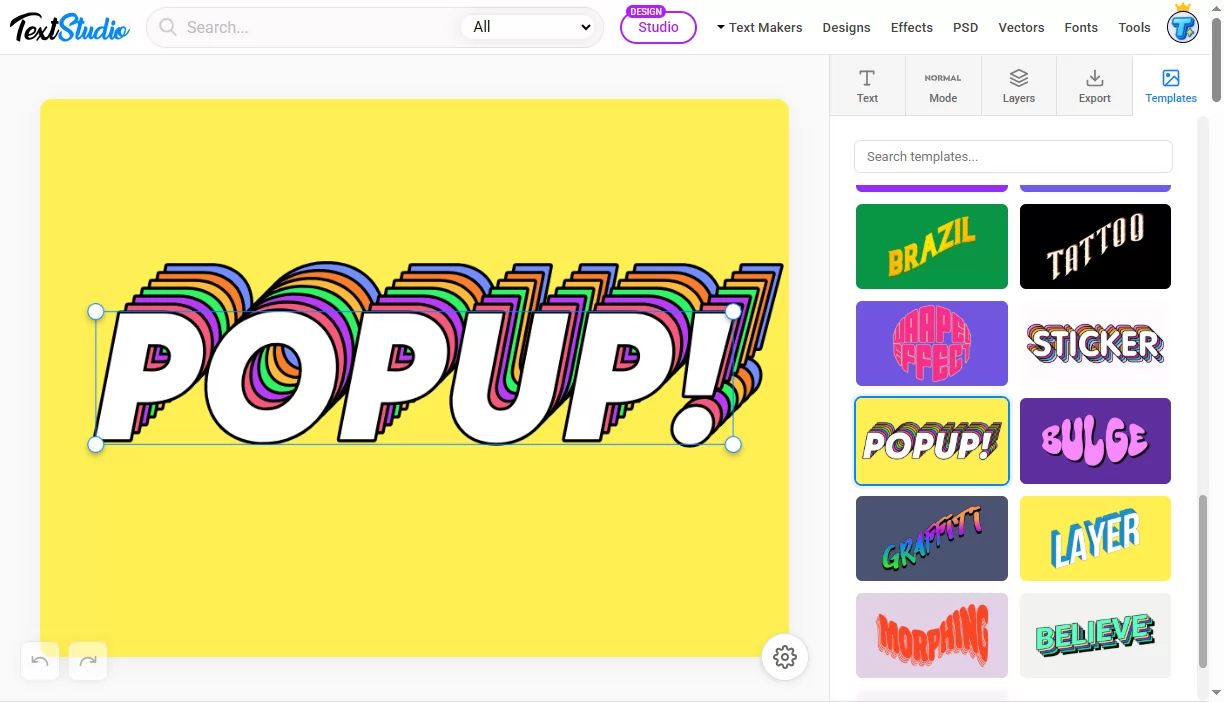This screenshot has height=702, width=1224.
Task: Choose the GRAFFITI template thumbnail
Action: click(x=932, y=538)
